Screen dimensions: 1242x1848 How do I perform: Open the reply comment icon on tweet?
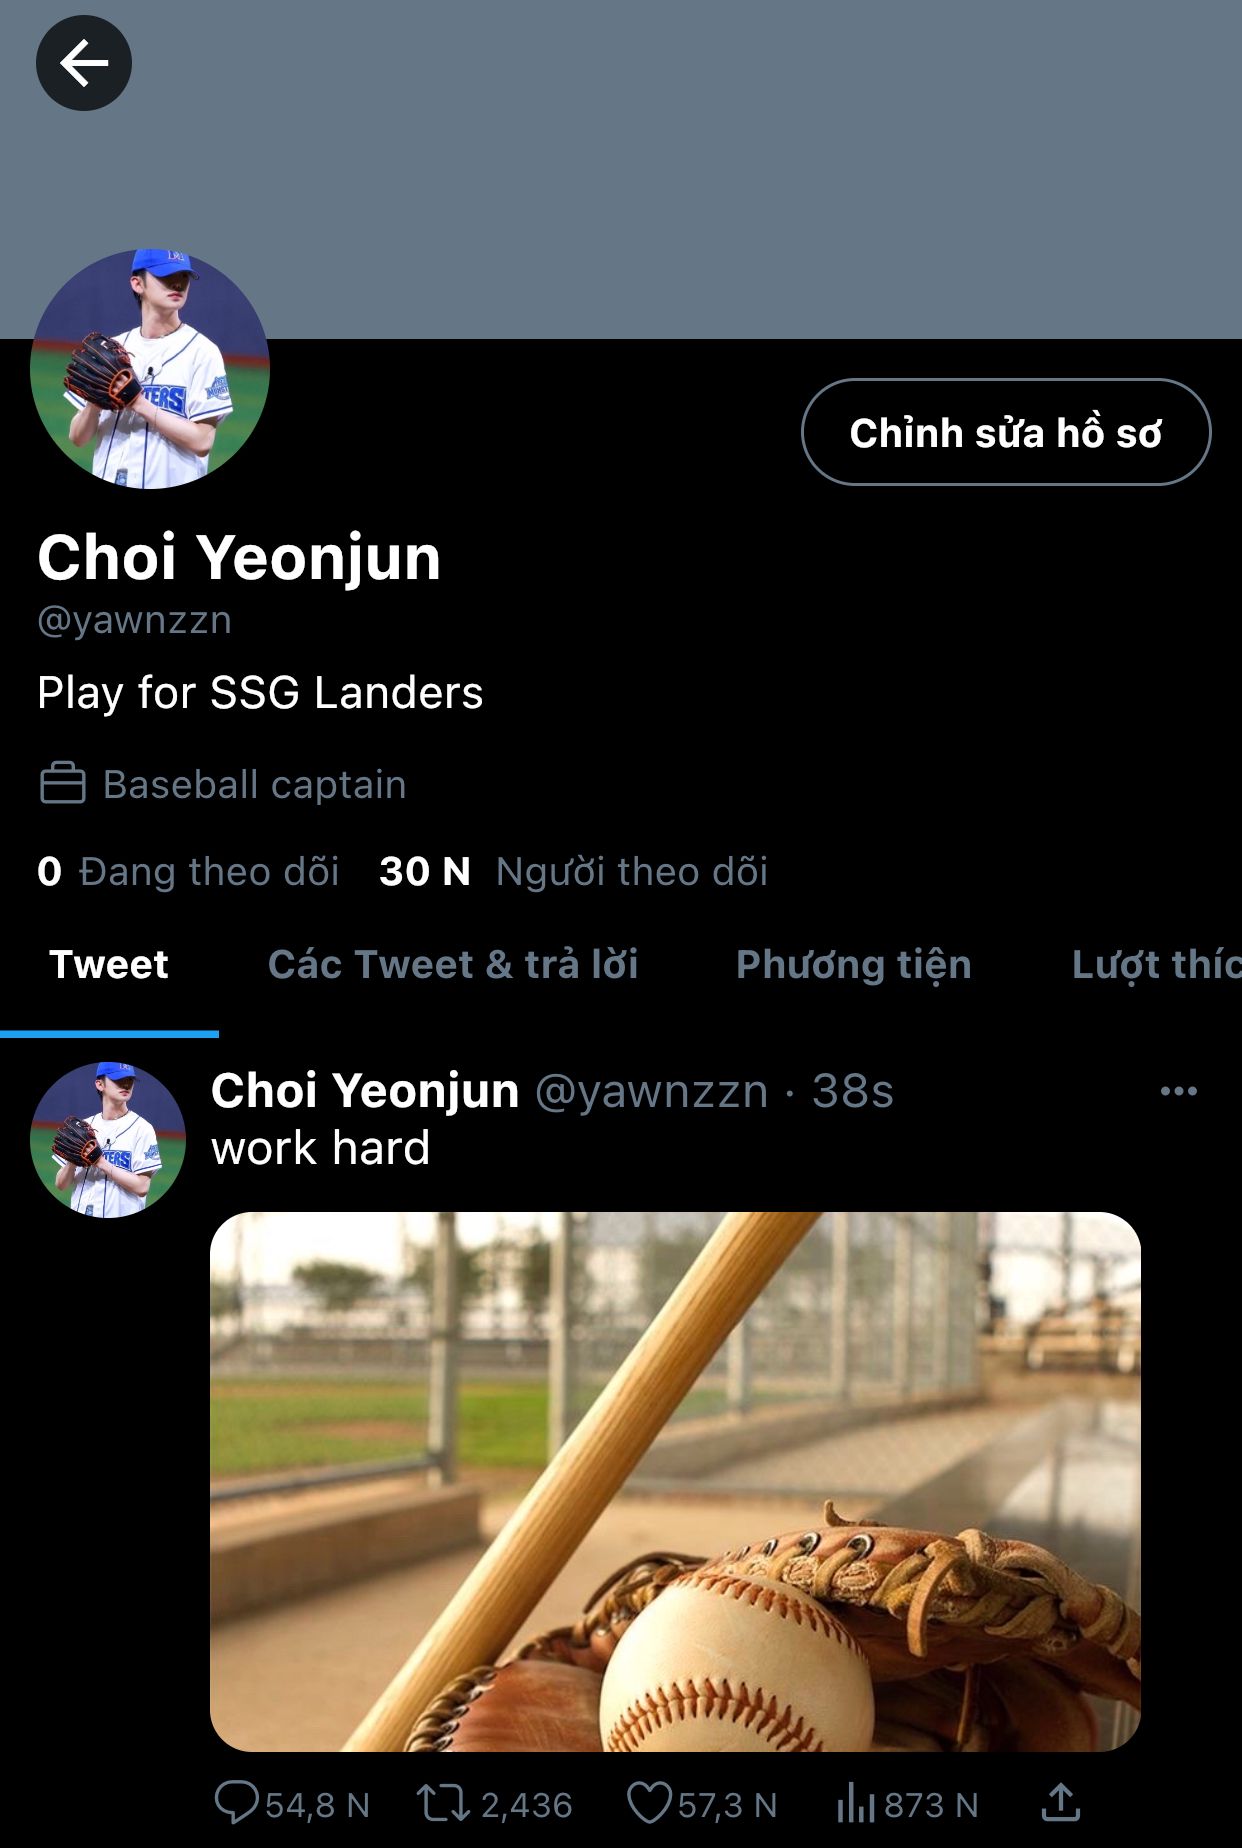click(x=237, y=1803)
